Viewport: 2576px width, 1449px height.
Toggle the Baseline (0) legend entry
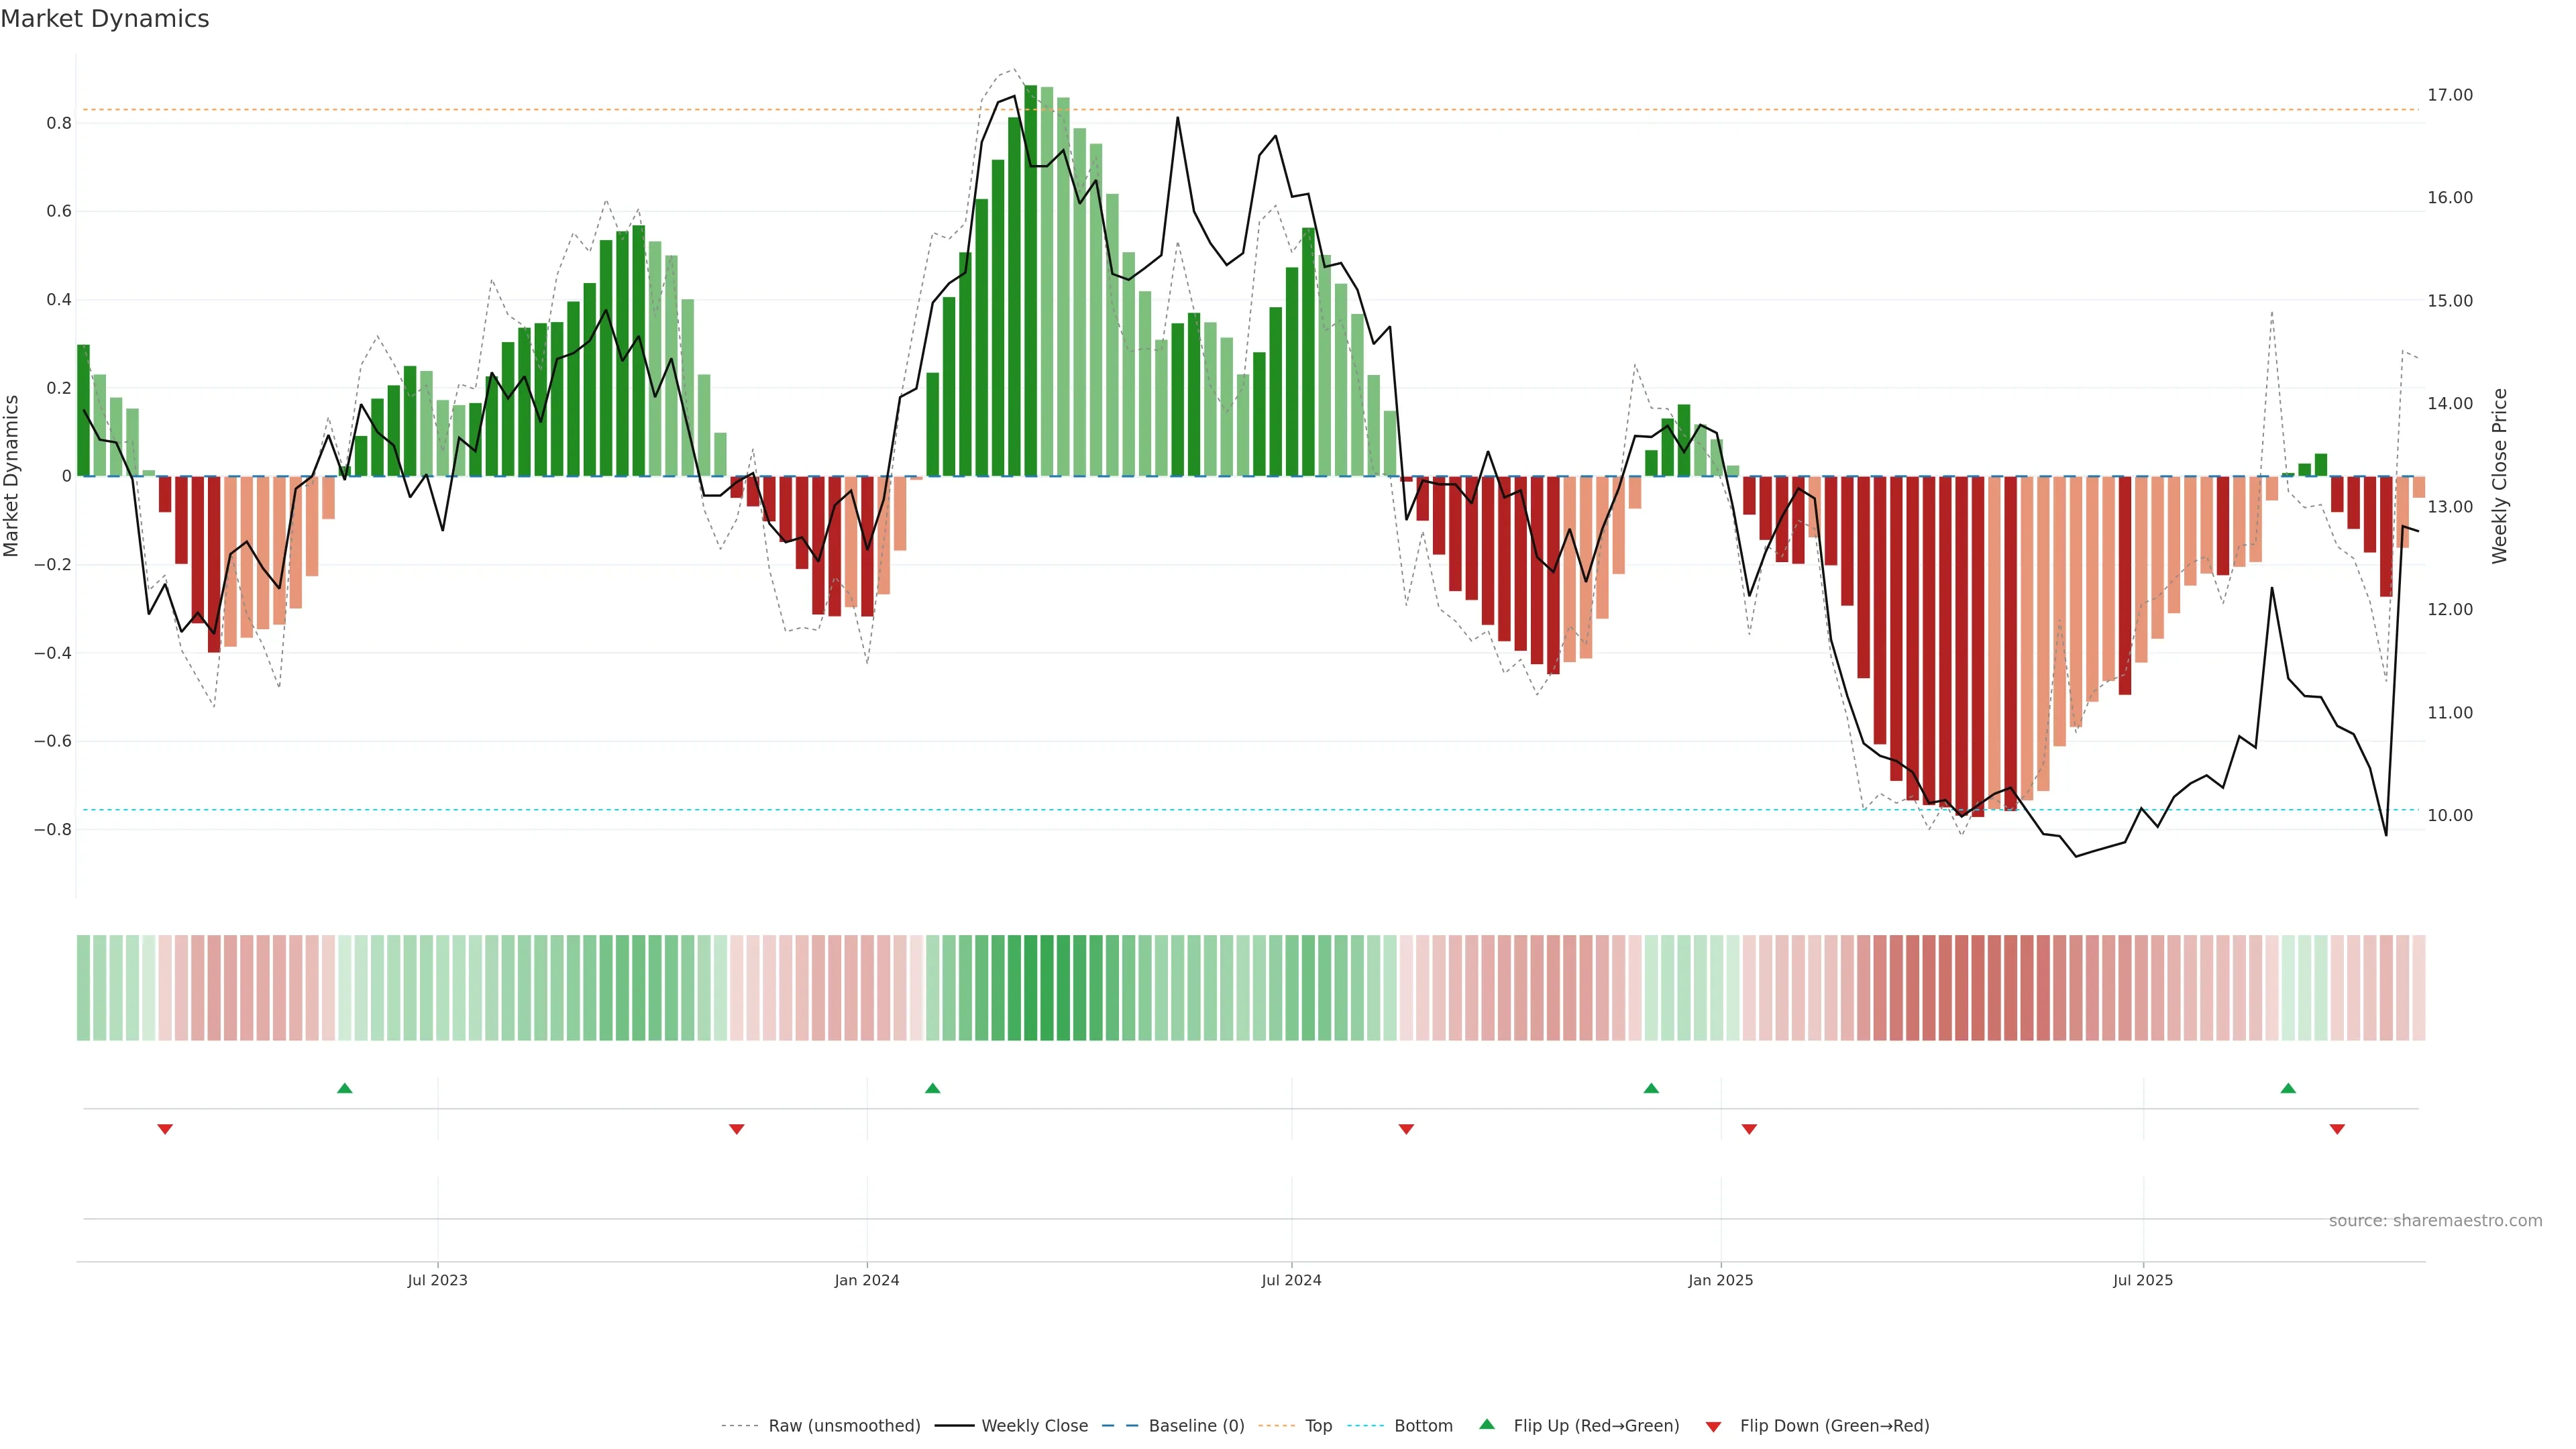pyautogui.click(x=1196, y=1425)
